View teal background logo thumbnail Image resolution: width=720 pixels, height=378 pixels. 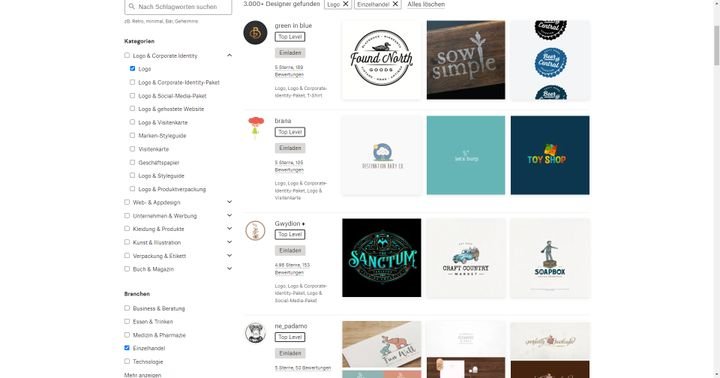pos(466,155)
